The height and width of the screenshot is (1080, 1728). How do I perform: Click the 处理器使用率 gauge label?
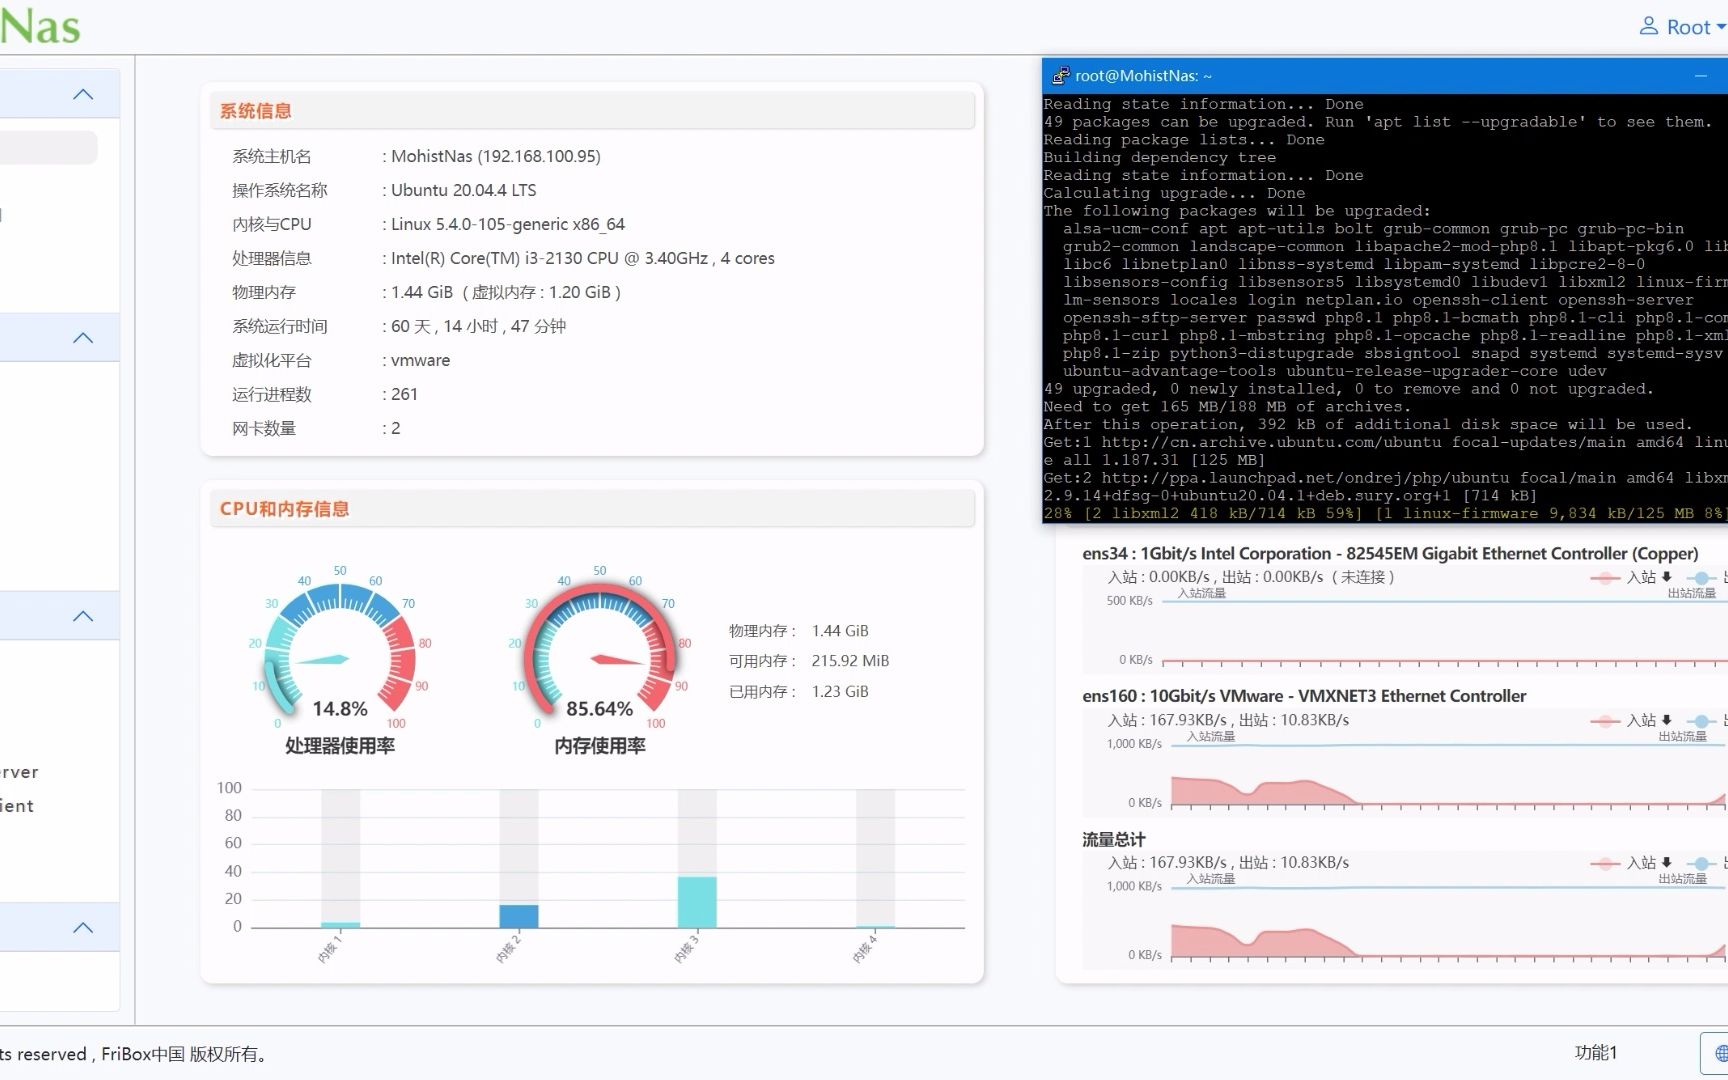click(340, 746)
